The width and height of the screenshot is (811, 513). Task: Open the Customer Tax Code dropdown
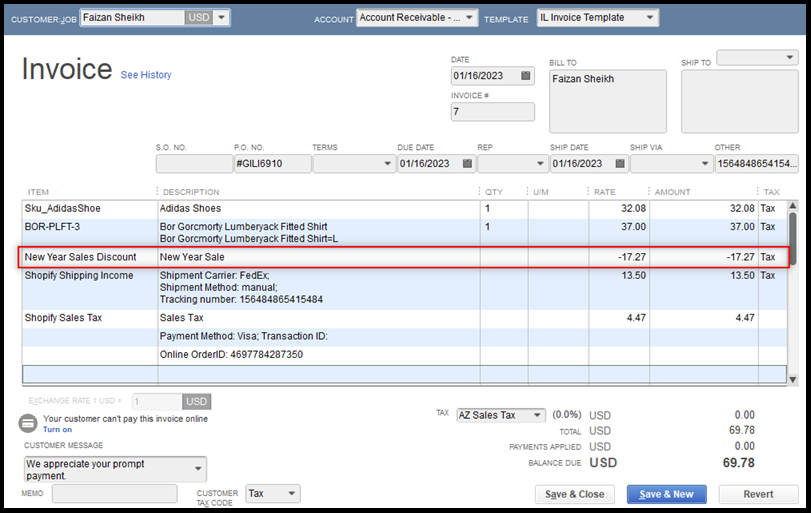click(291, 493)
